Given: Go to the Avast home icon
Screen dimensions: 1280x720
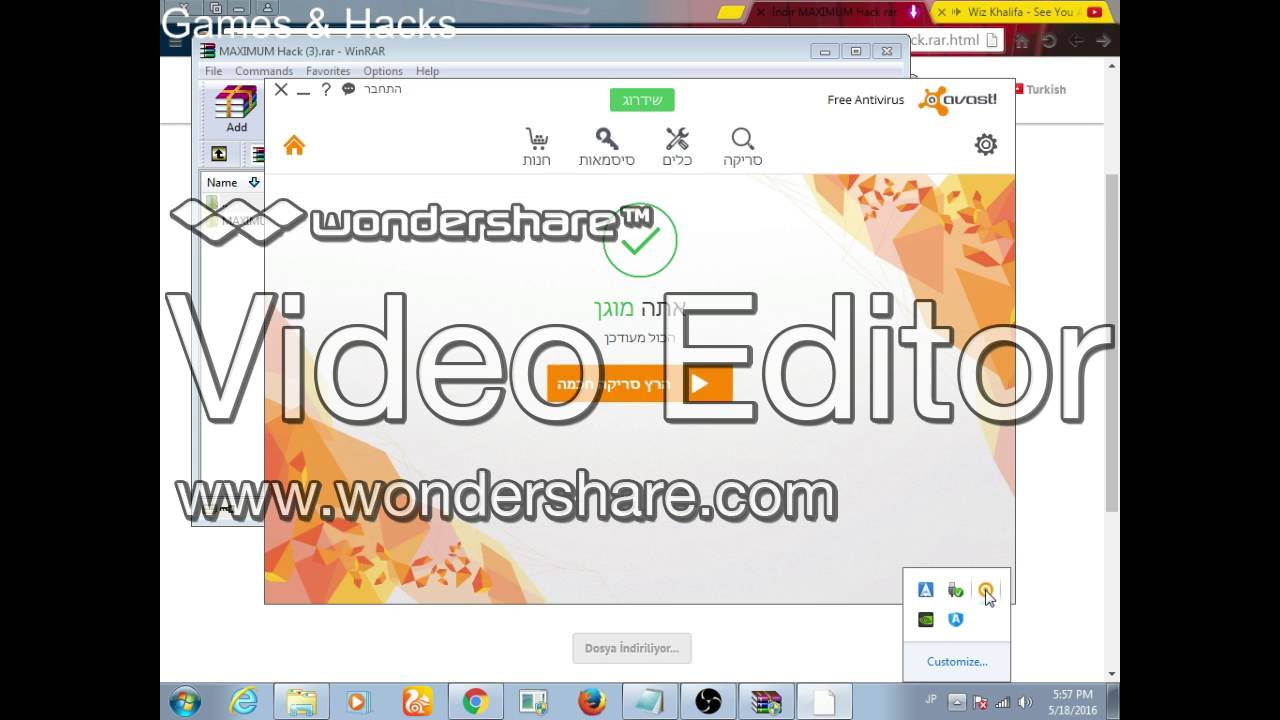Looking at the screenshot, I should (294, 145).
